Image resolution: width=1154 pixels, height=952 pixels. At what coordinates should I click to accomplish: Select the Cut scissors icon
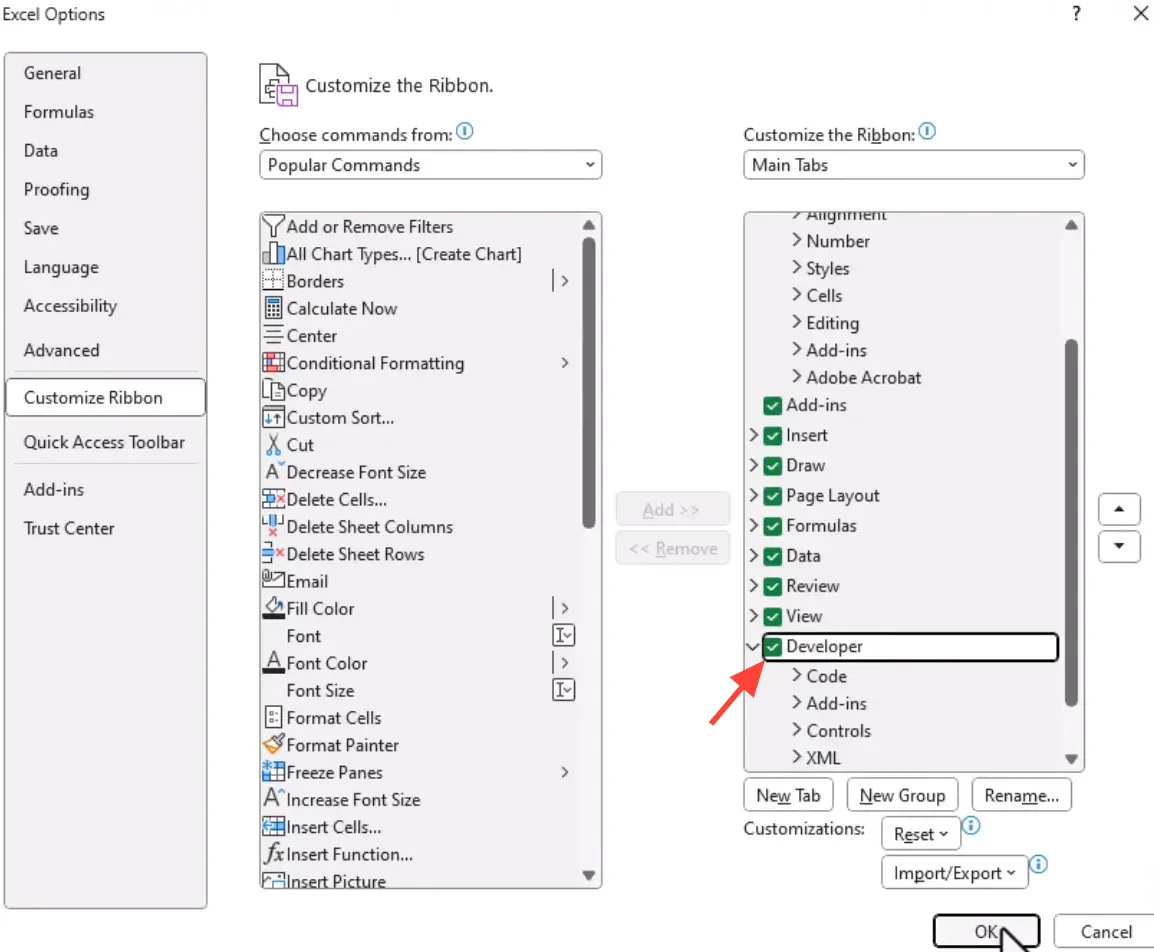[x=273, y=445]
